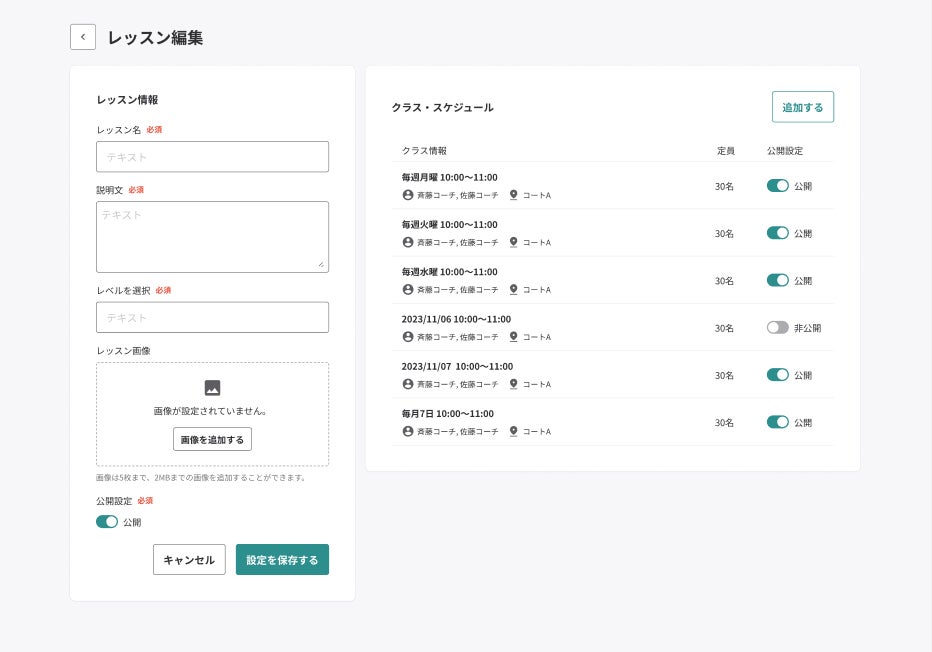Open the レベルを選択 selection field
932x652 pixels.
click(212, 317)
